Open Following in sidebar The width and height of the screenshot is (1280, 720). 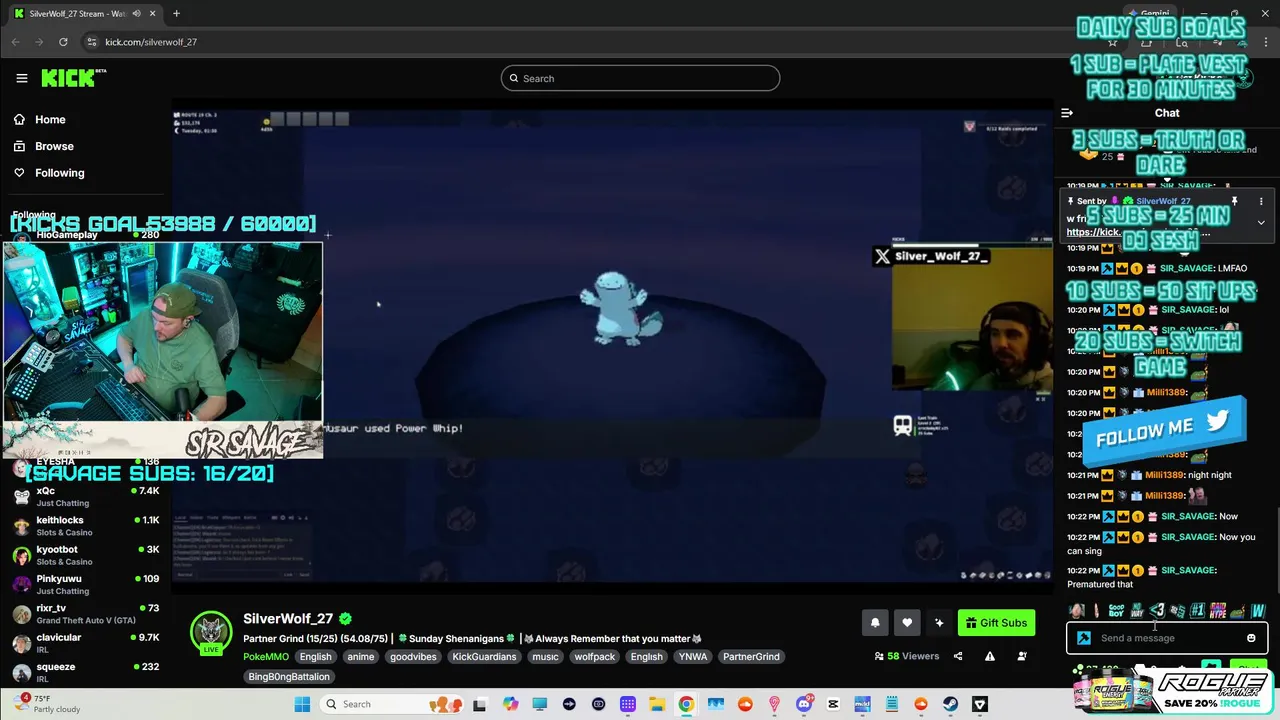click(x=48, y=173)
